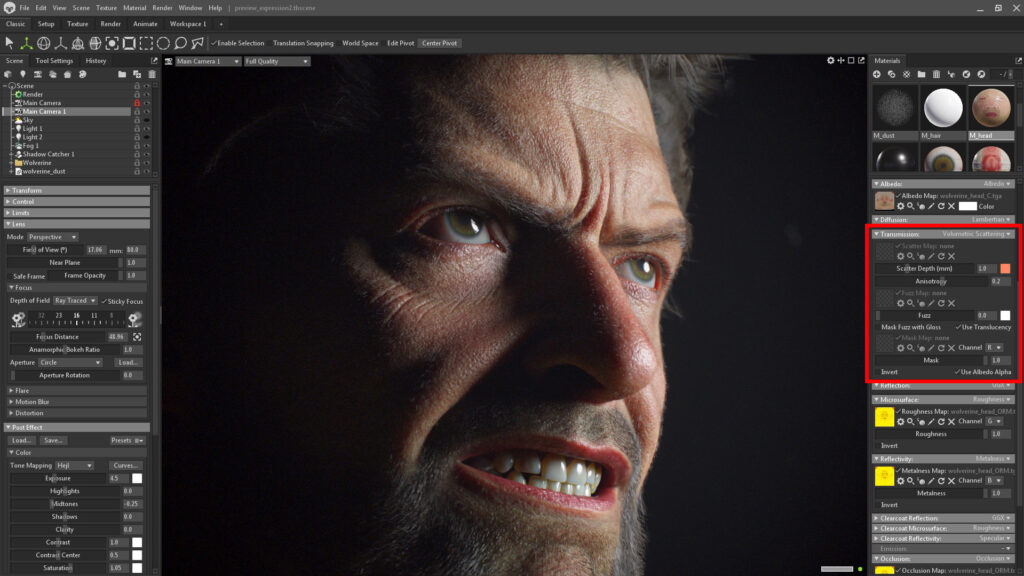Select the Rotate tool in the toolbar

[x=44, y=44]
